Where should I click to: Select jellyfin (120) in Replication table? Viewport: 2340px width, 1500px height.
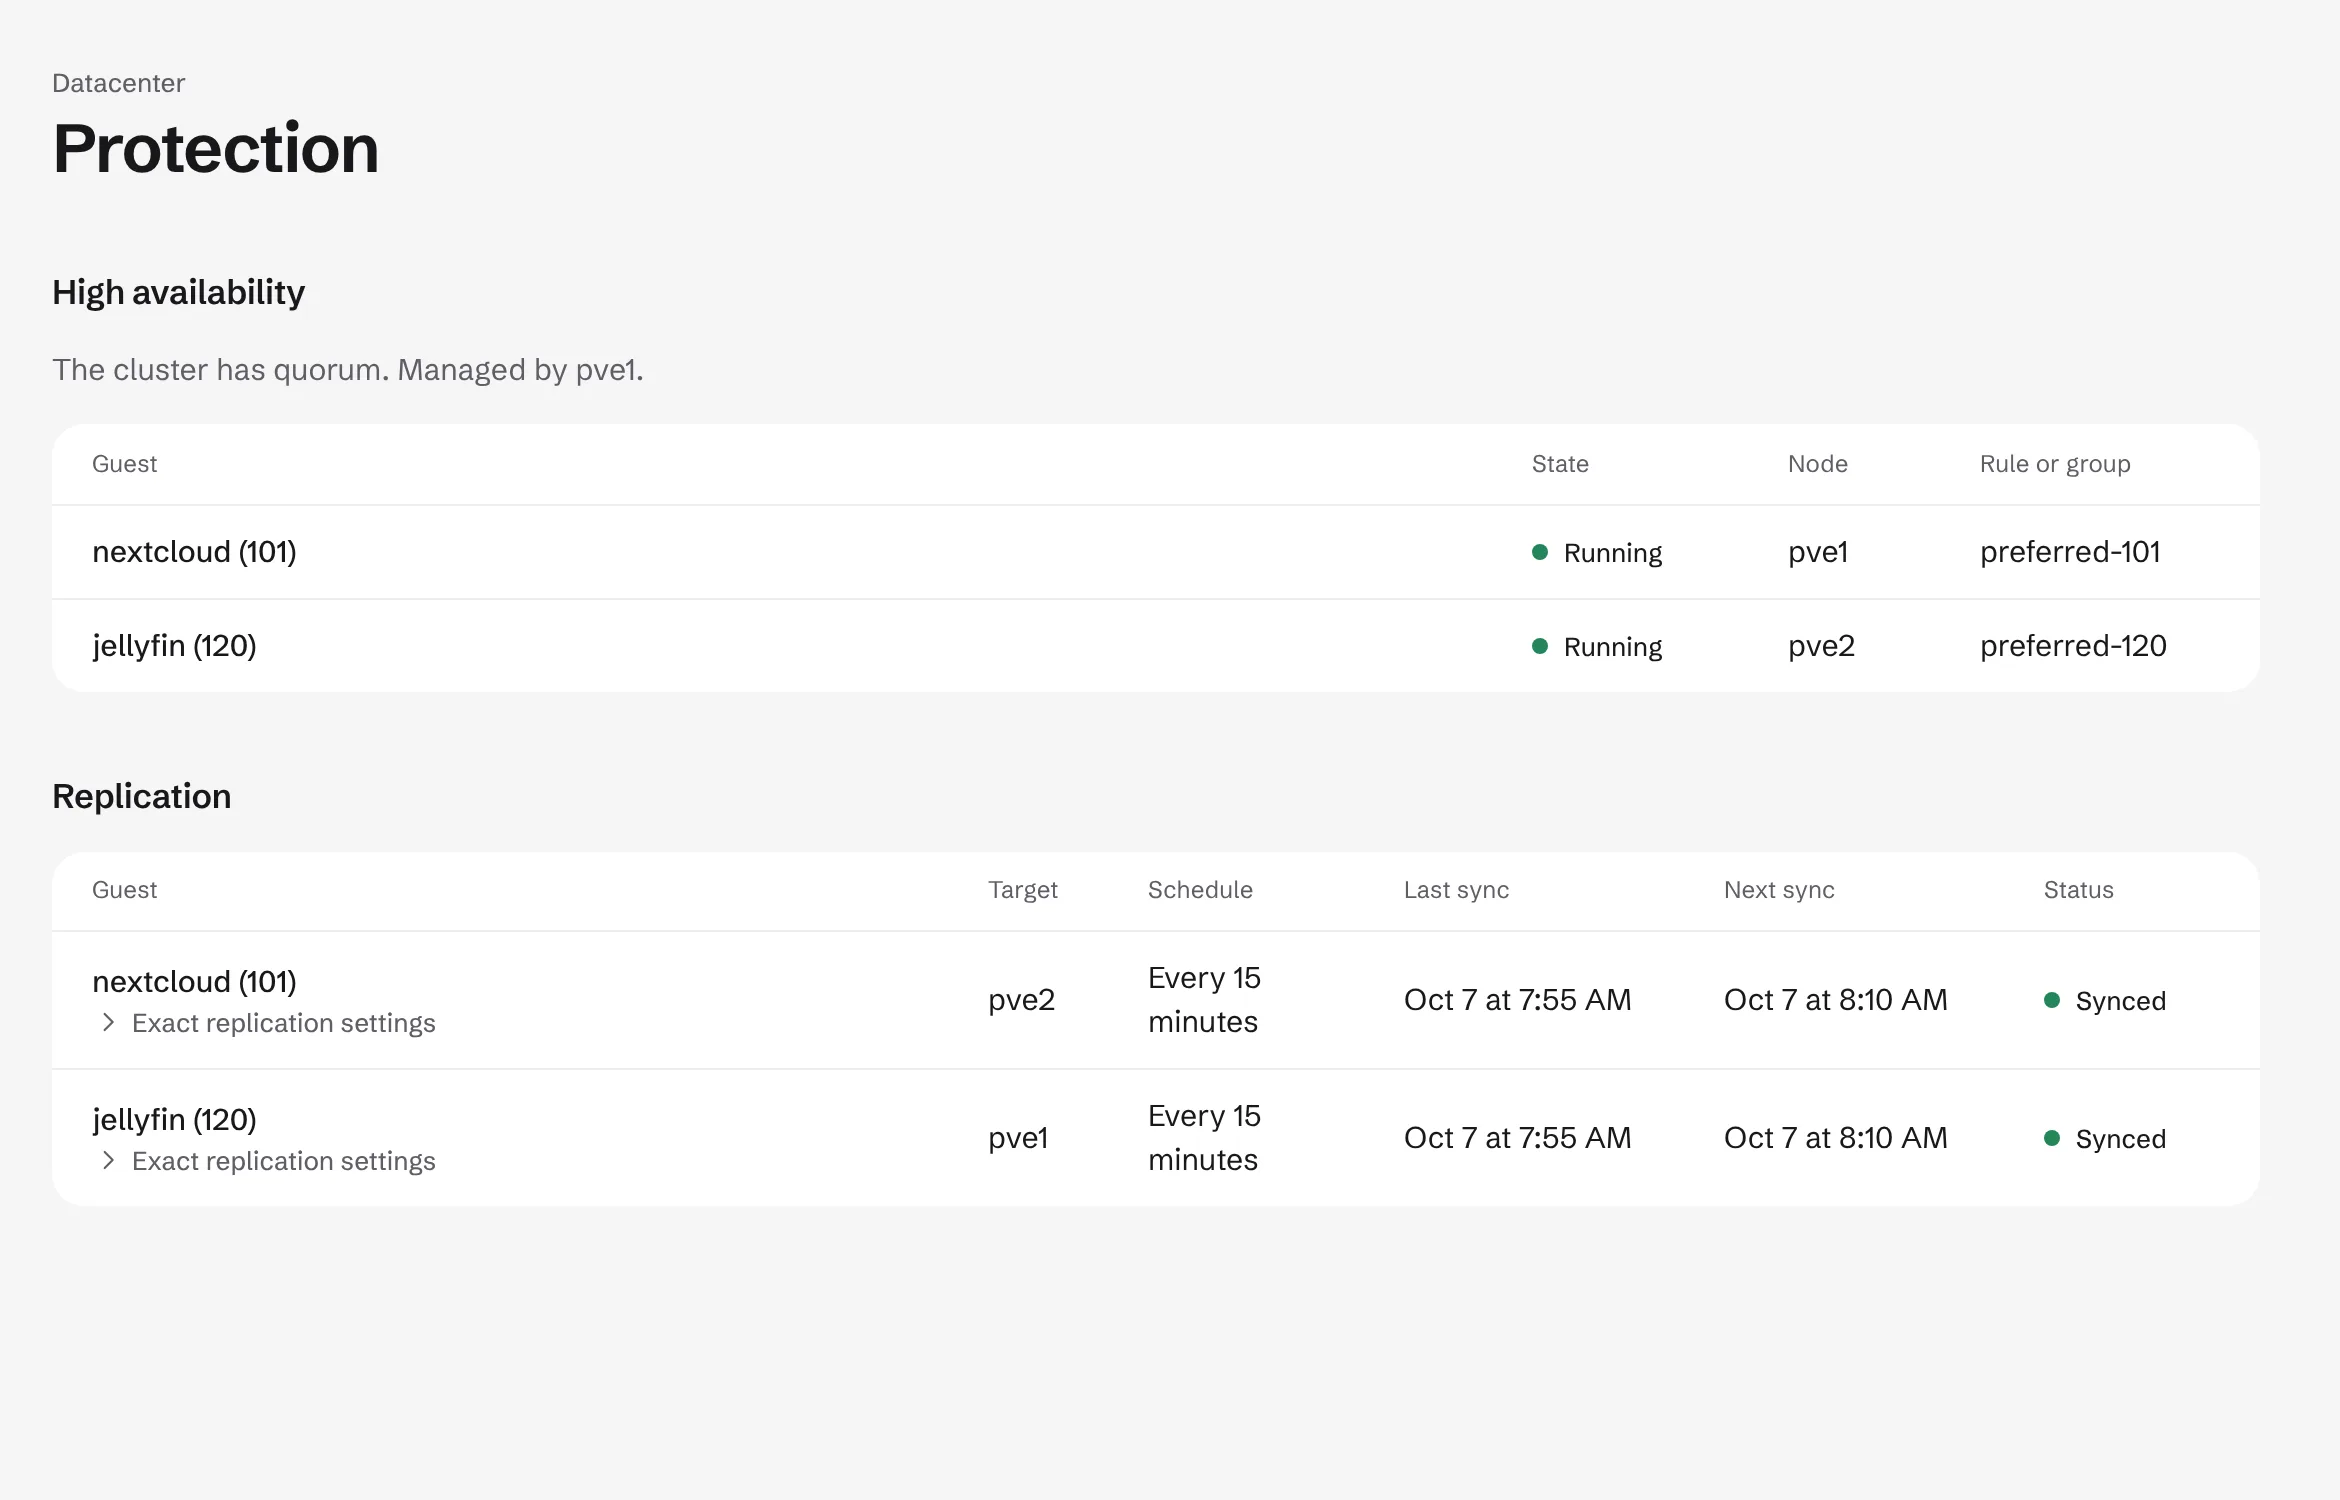tap(174, 1120)
